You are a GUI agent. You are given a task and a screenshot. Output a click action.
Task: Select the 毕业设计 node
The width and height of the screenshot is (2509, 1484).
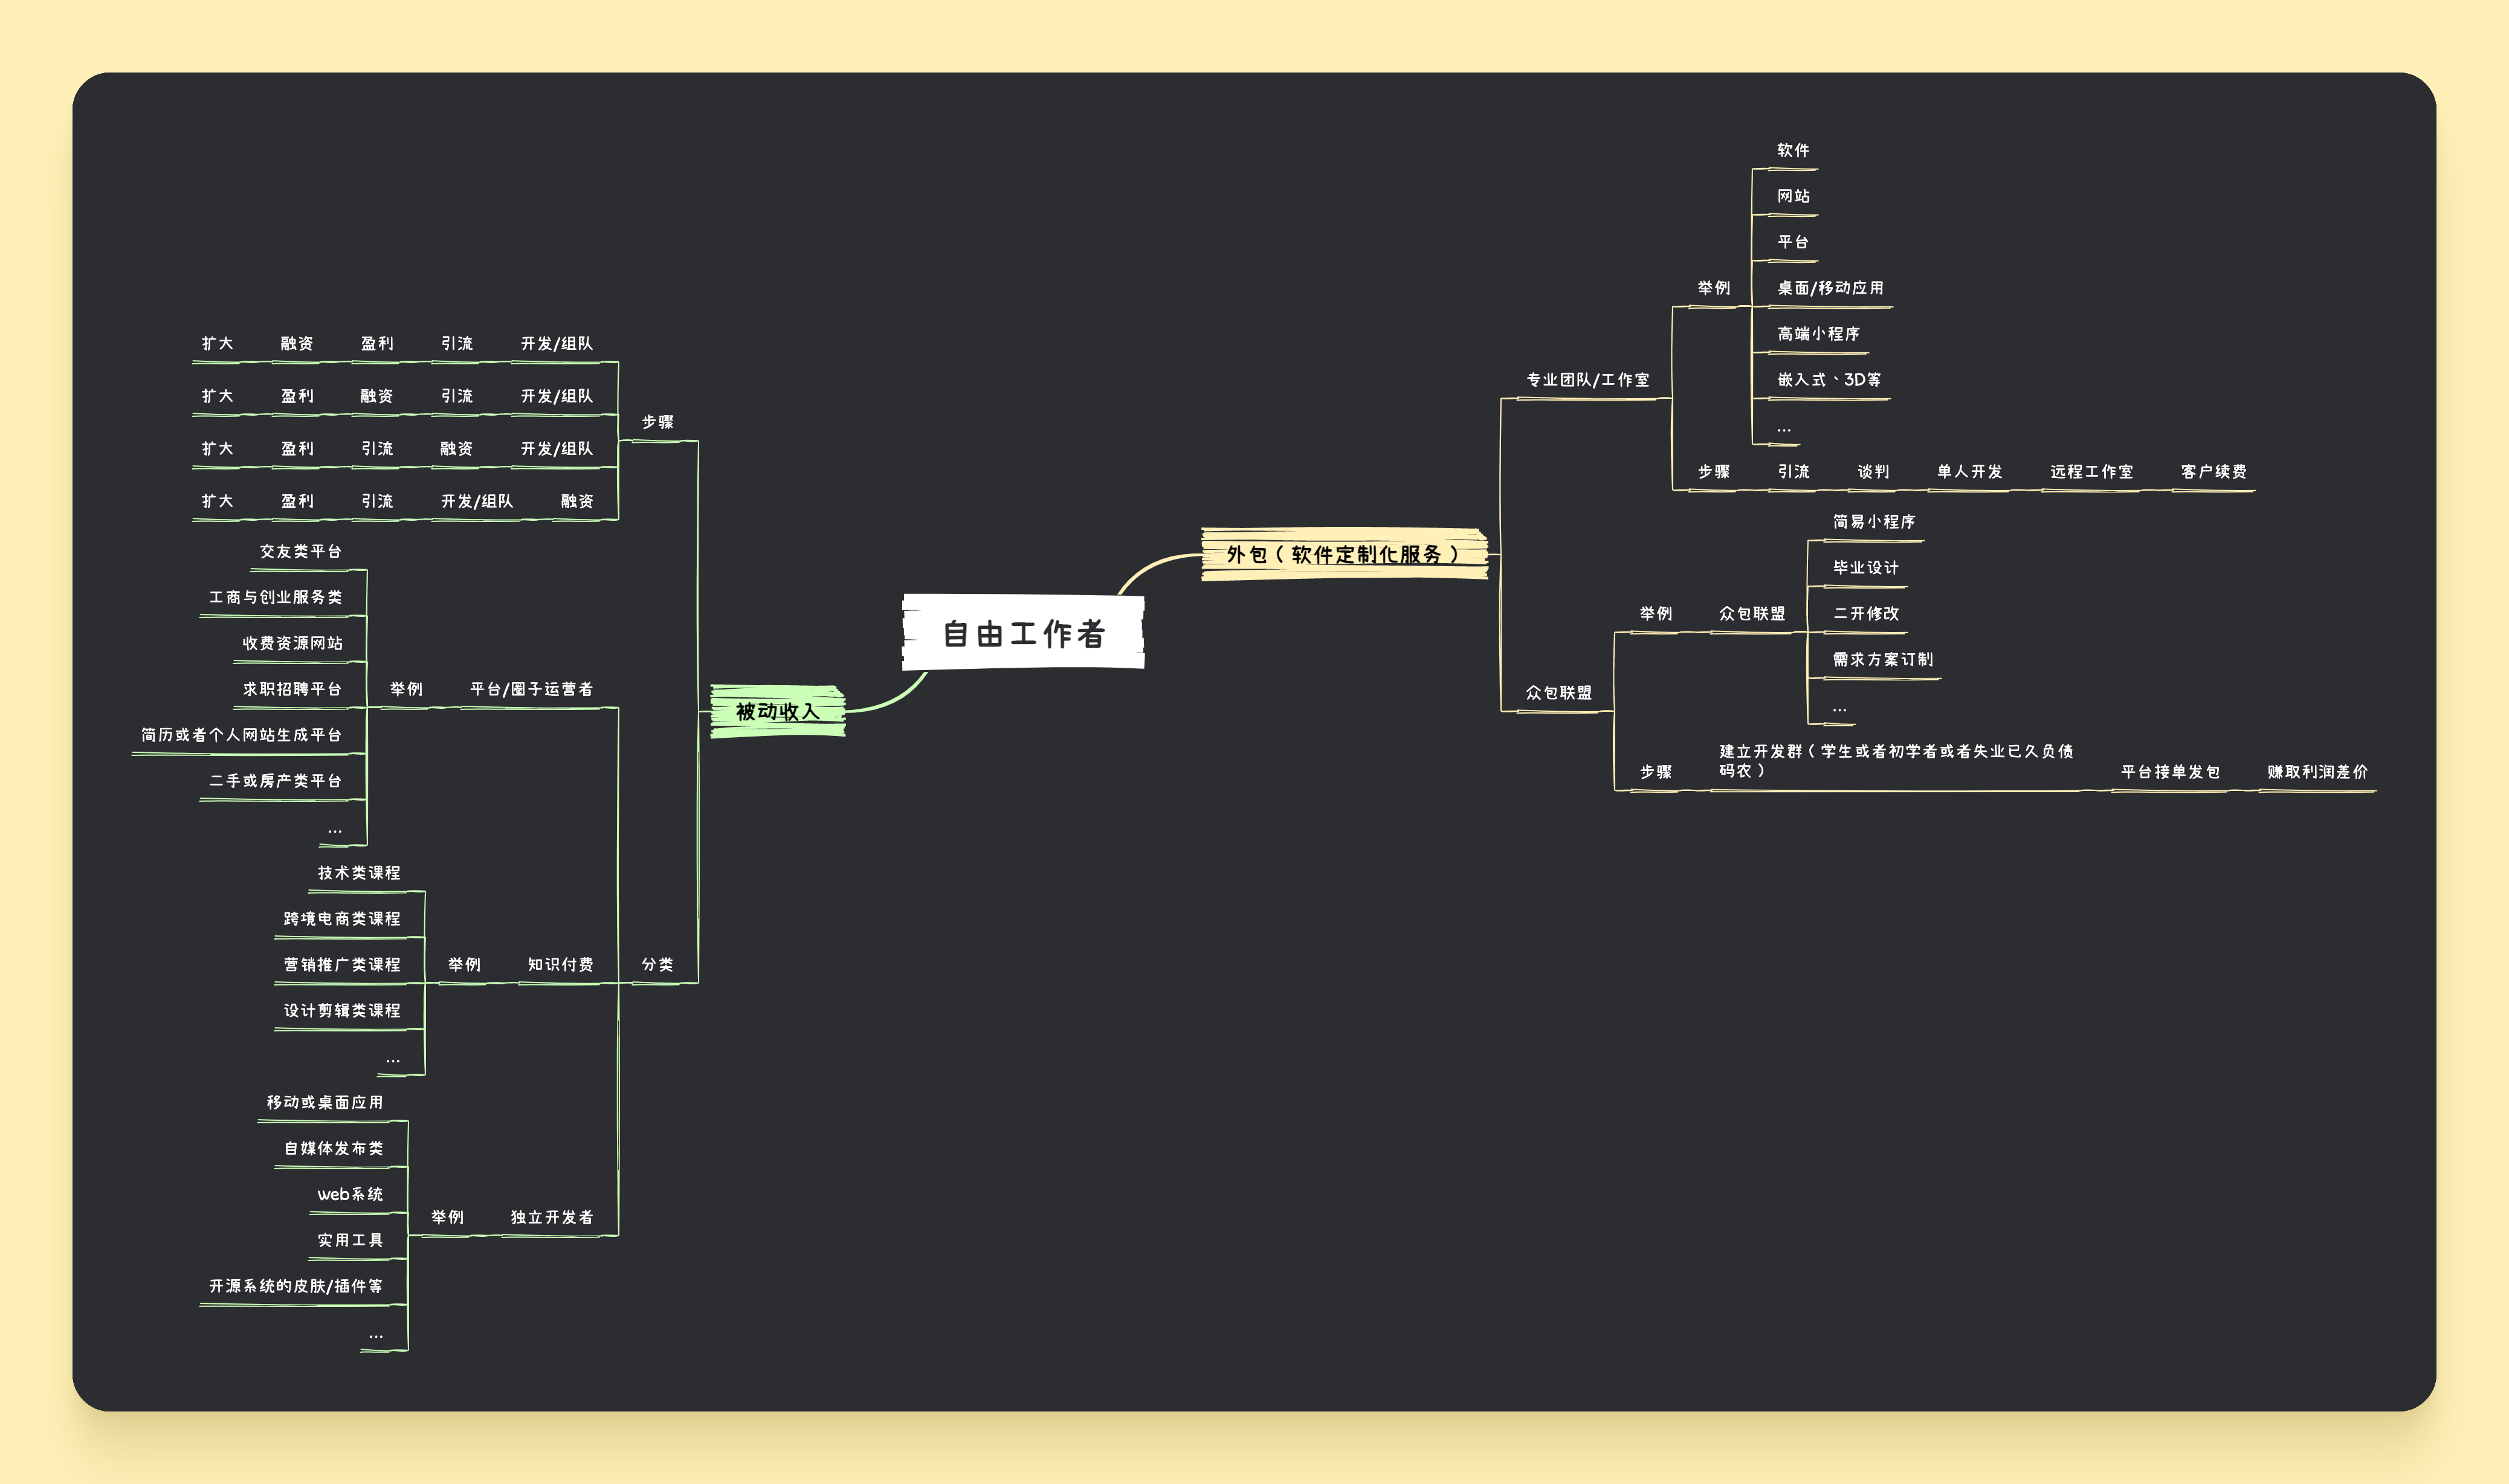tap(1865, 568)
